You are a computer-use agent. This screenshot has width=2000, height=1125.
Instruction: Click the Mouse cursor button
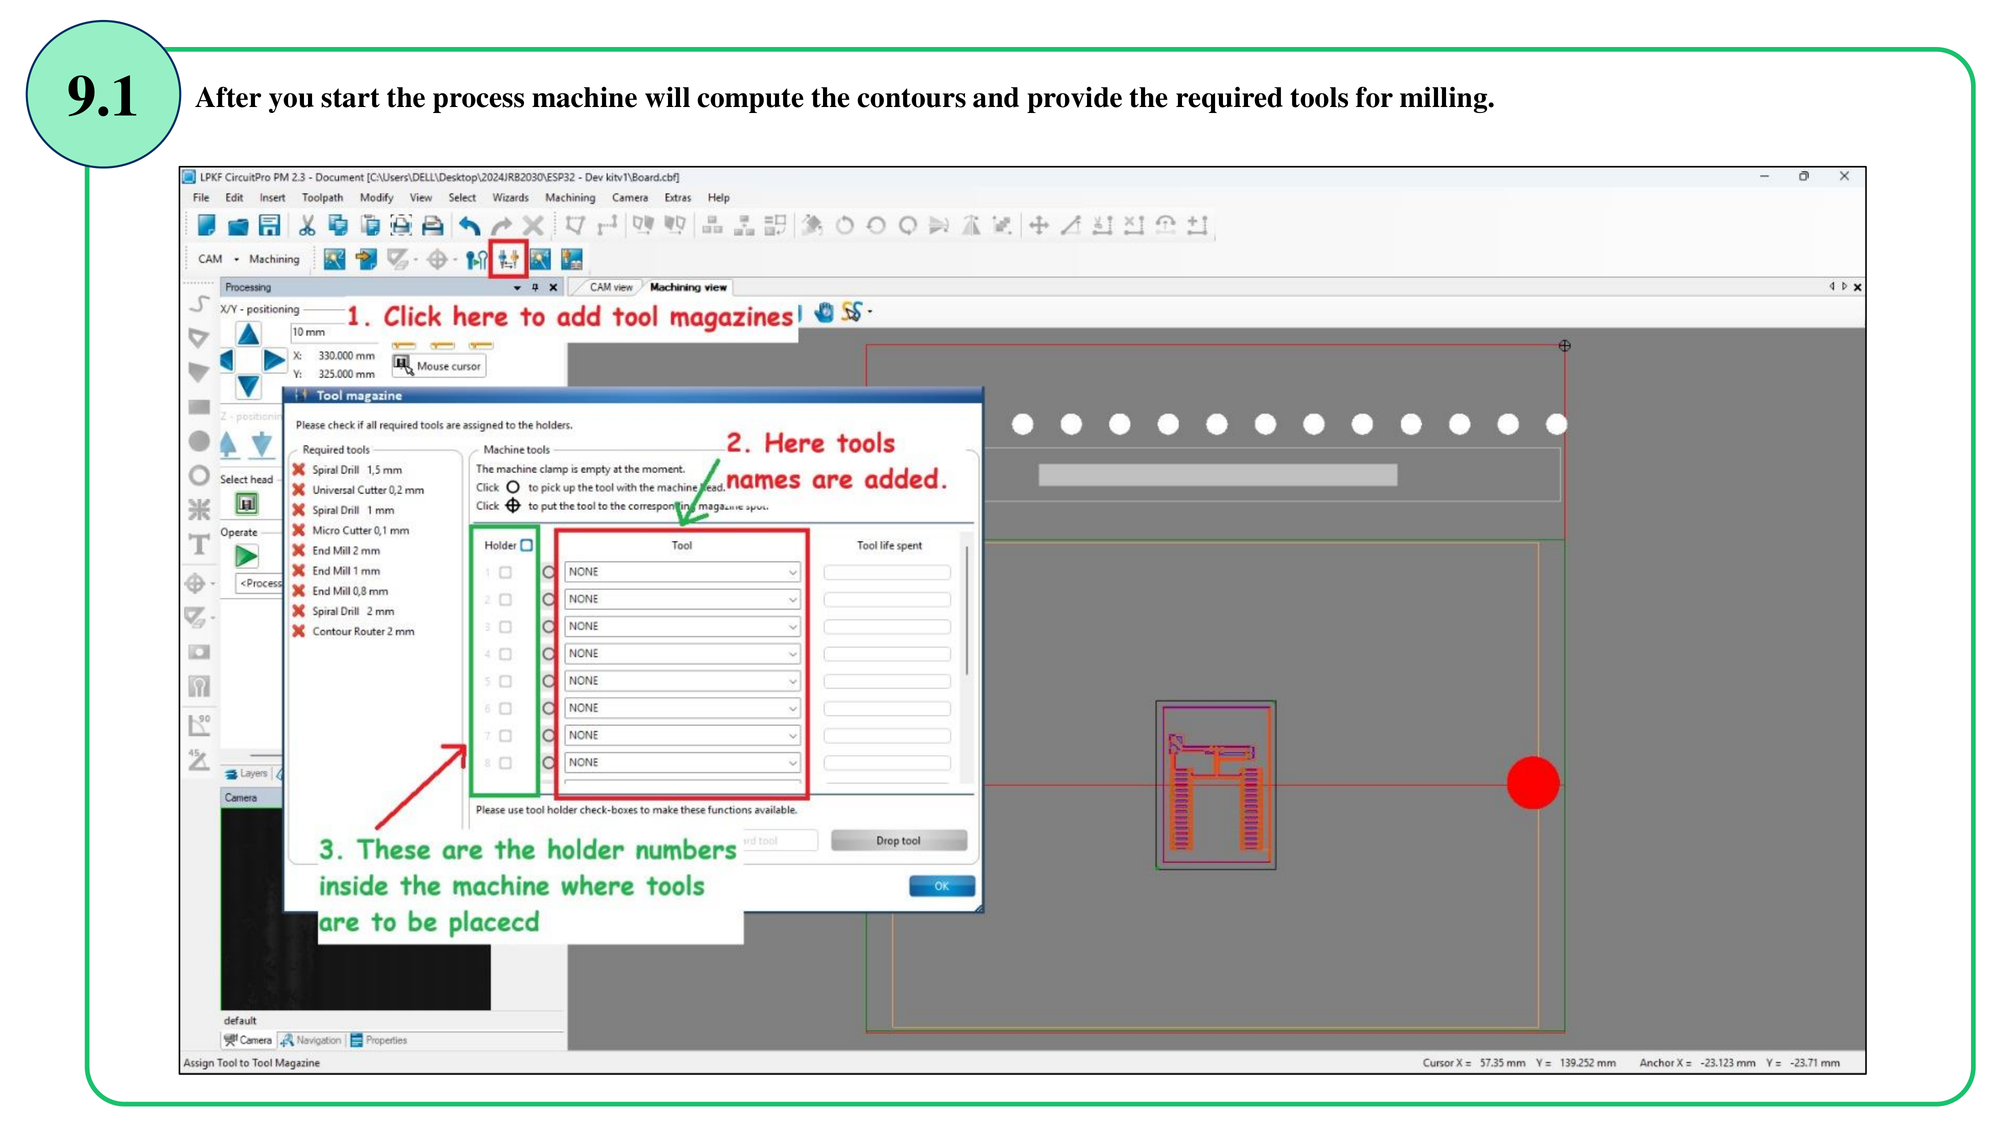click(439, 366)
